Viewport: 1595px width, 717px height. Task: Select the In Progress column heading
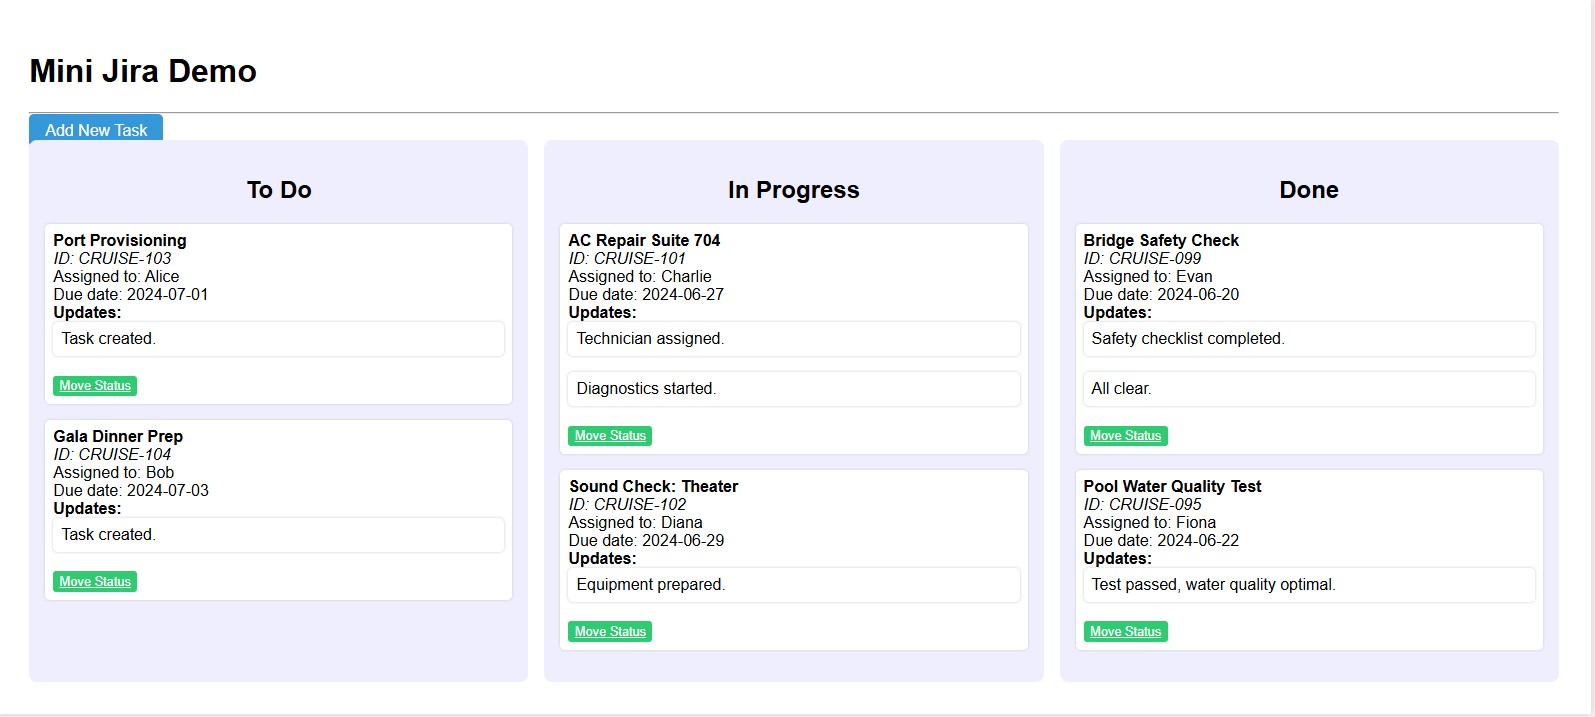793,190
